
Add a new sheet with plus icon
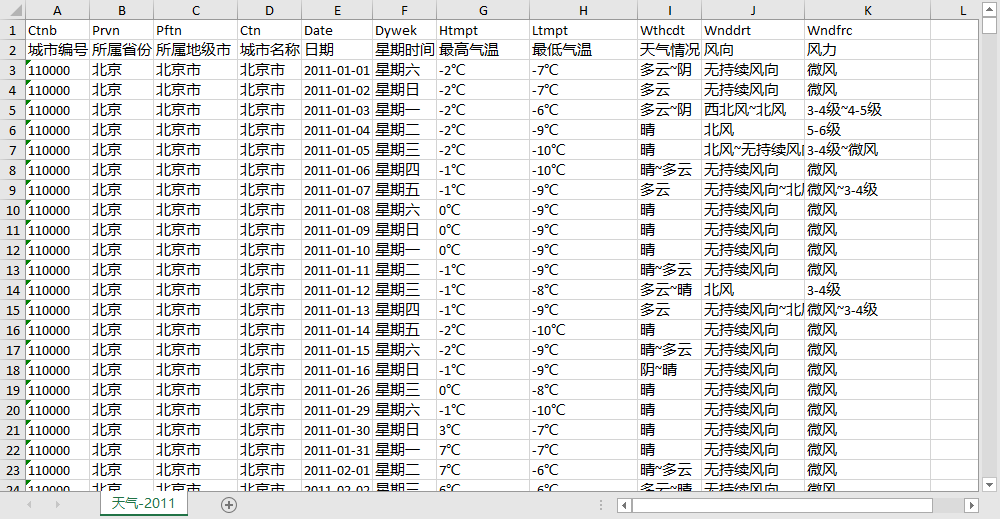tap(228, 505)
